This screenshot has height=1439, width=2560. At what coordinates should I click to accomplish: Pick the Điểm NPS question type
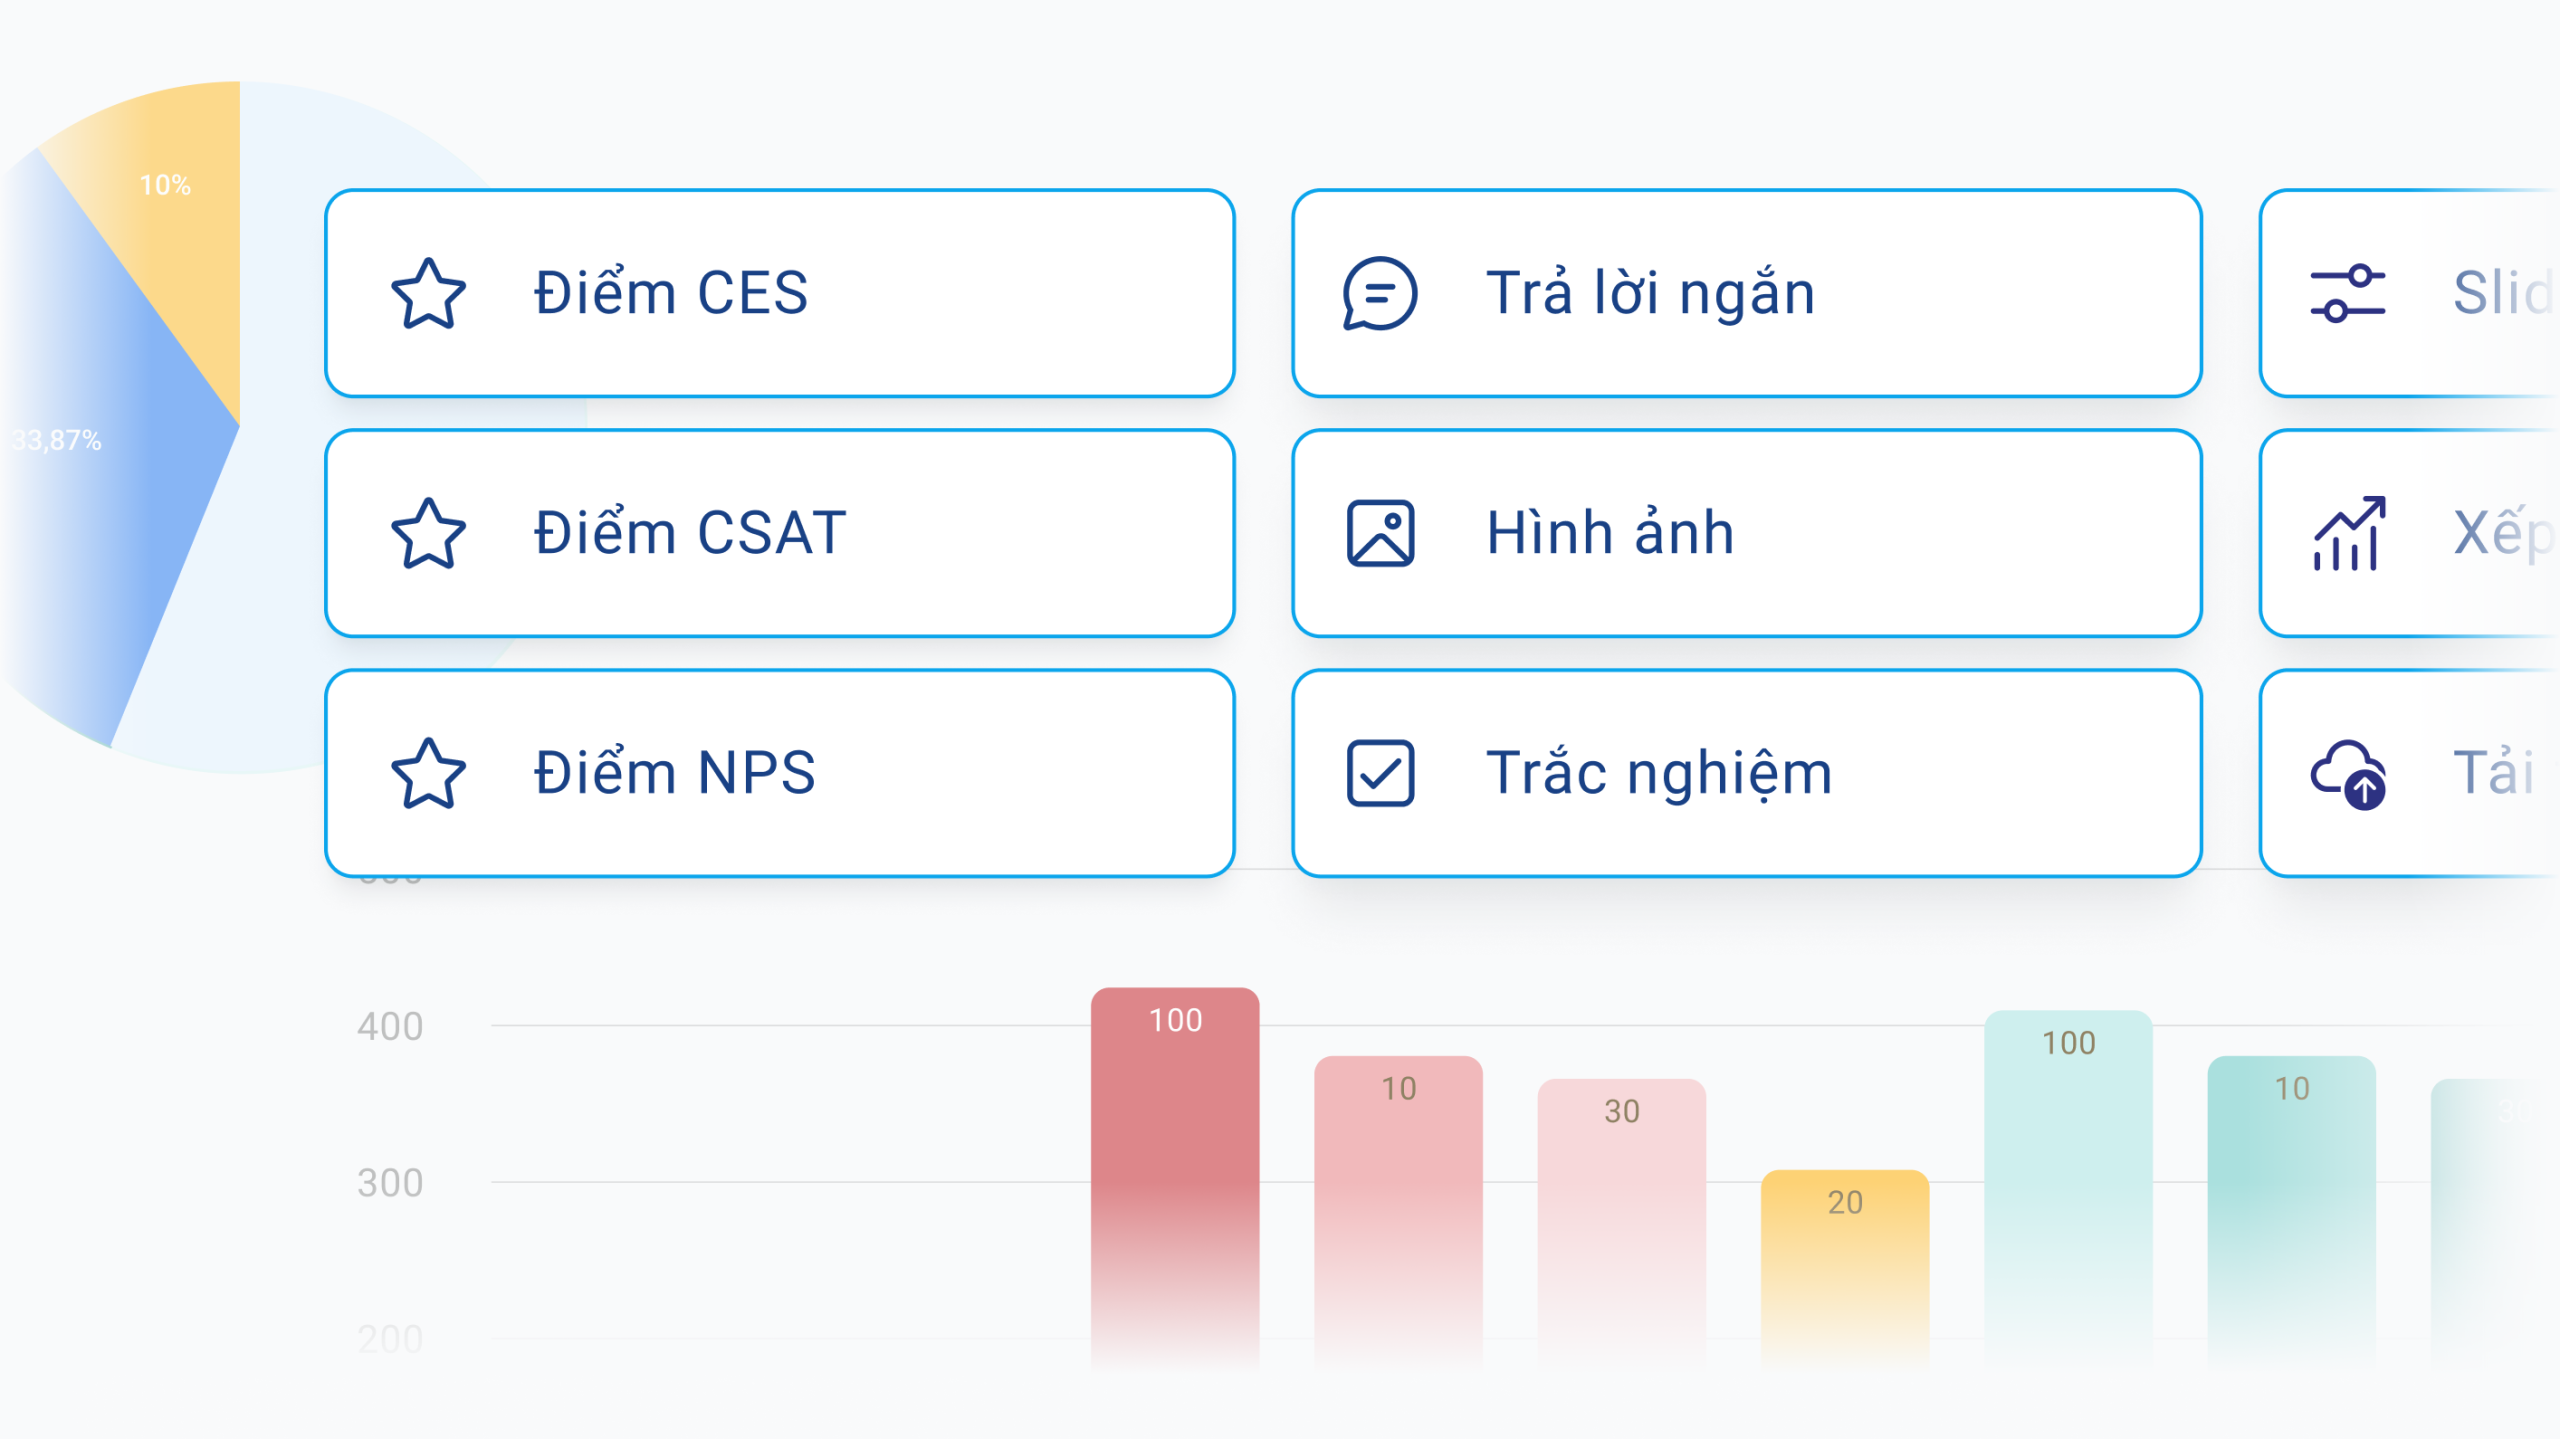coord(780,774)
